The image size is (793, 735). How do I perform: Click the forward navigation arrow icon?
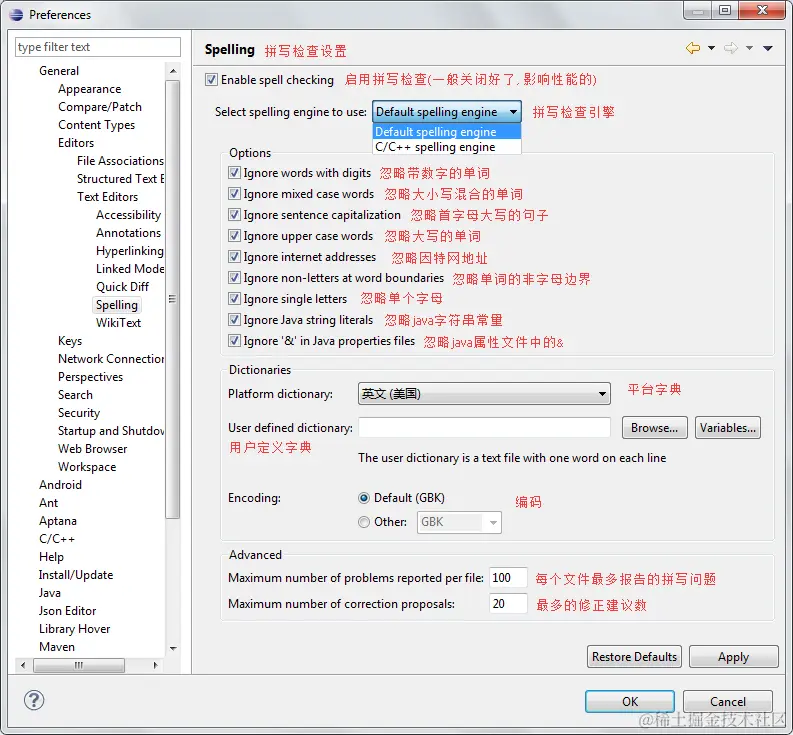[x=731, y=48]
